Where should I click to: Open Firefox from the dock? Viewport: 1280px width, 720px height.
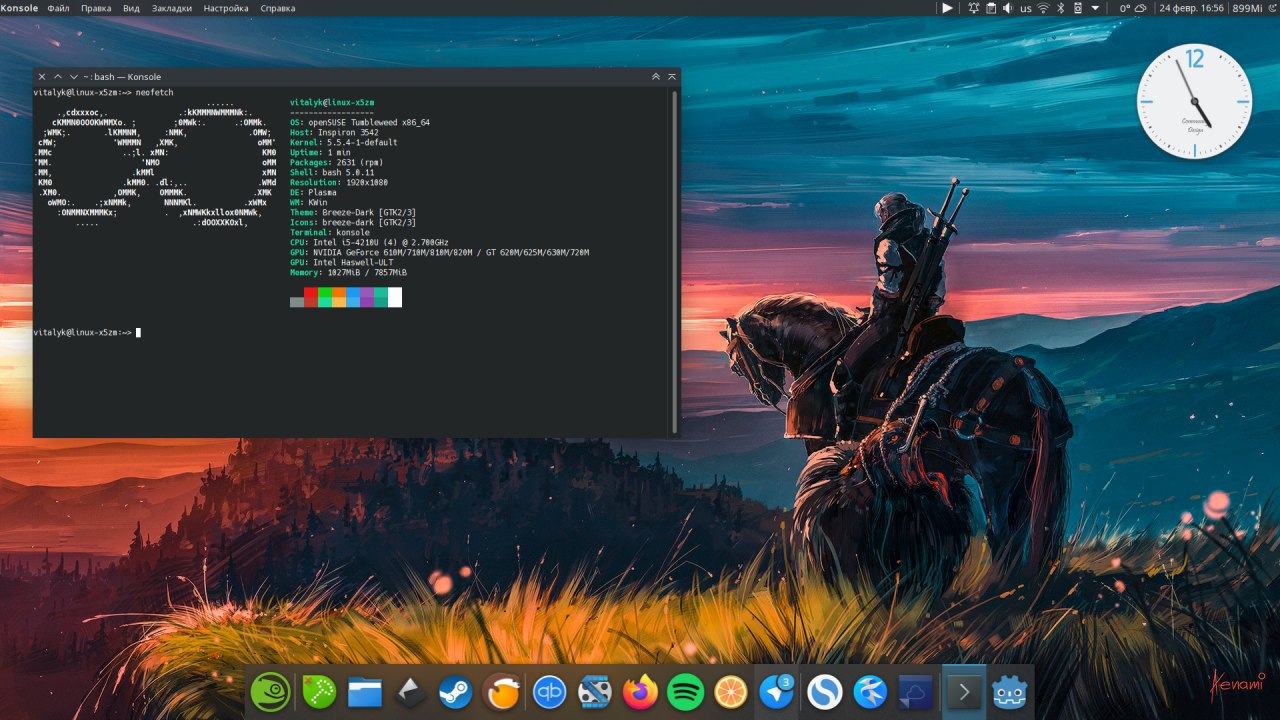[640, 691]
